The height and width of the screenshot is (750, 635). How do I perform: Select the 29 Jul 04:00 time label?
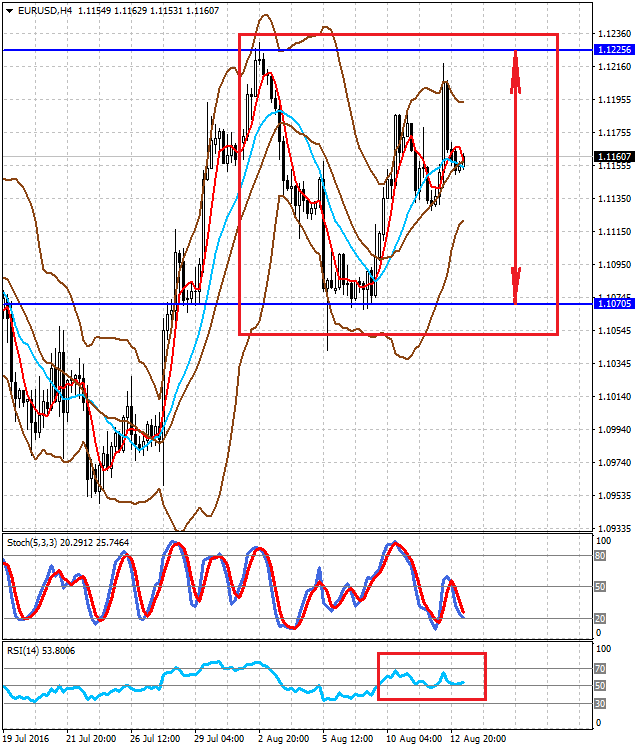(219, 739)
